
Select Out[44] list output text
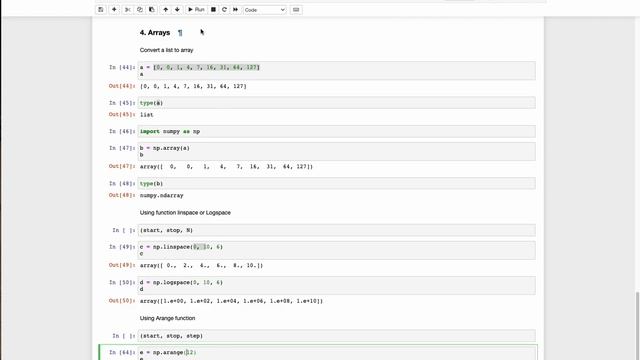pos(193,86)
